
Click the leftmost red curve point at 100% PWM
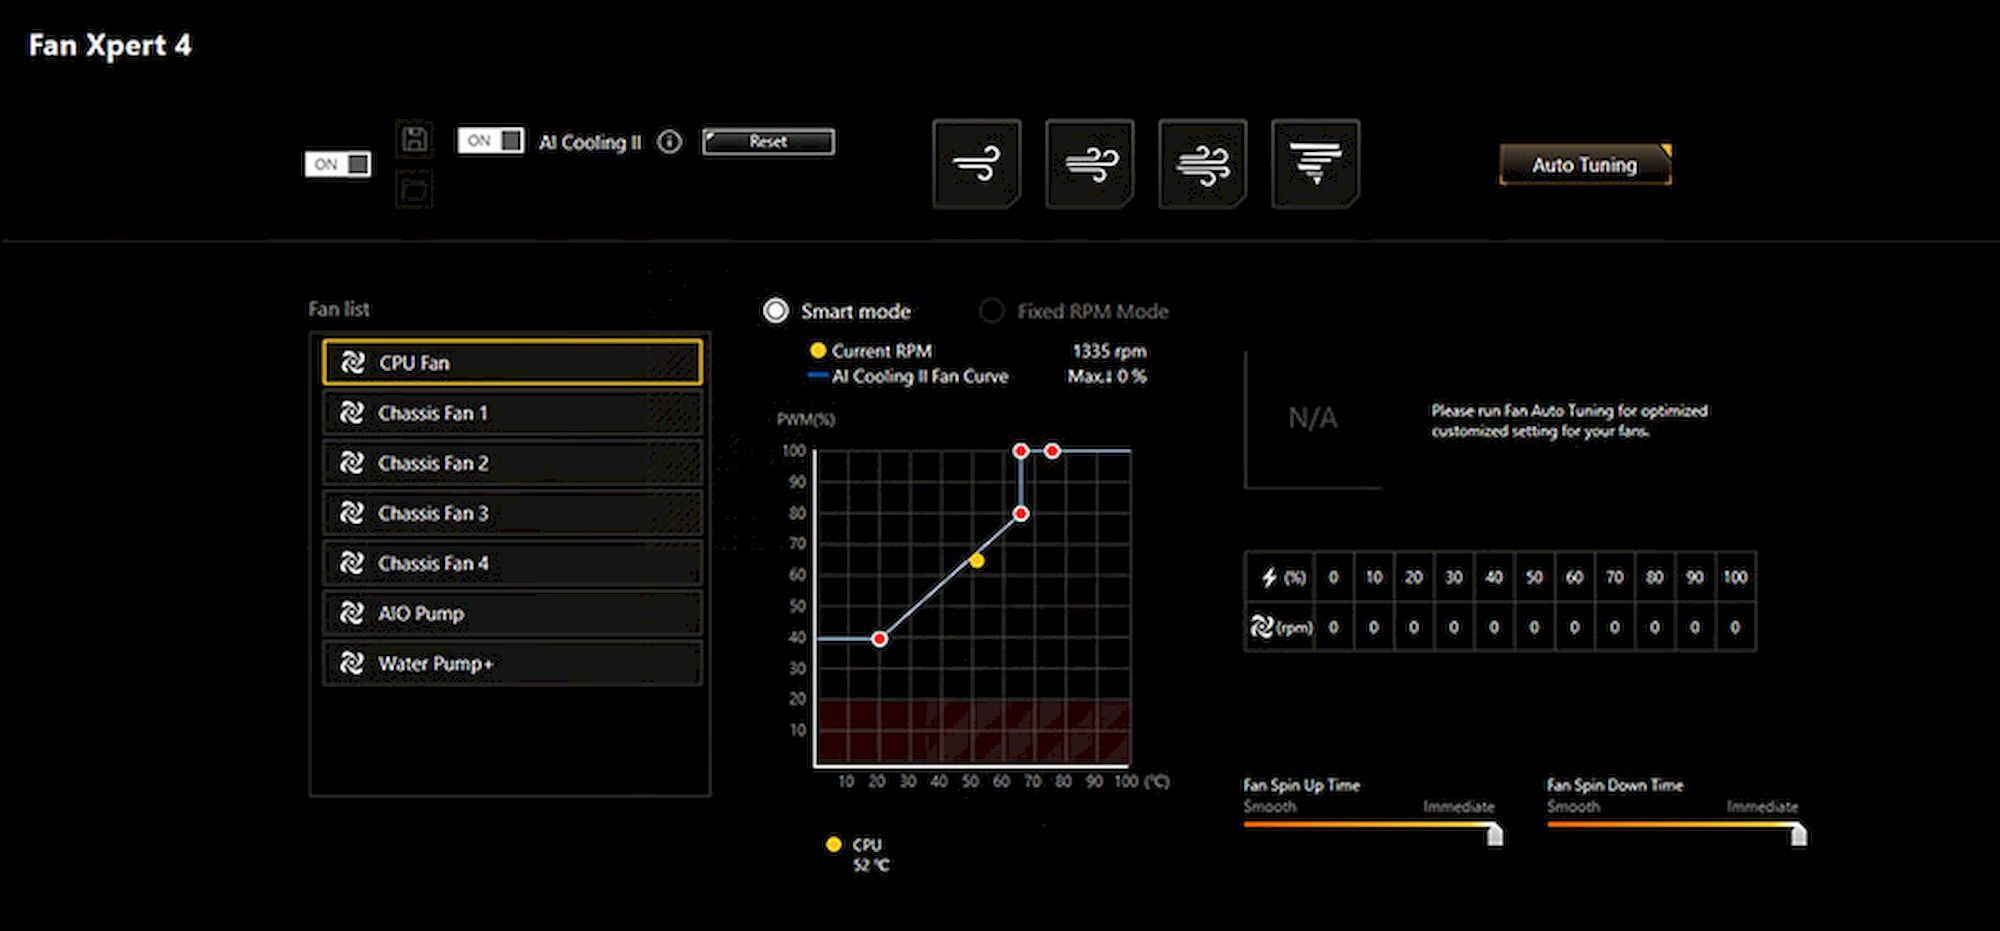point(1020,451)
